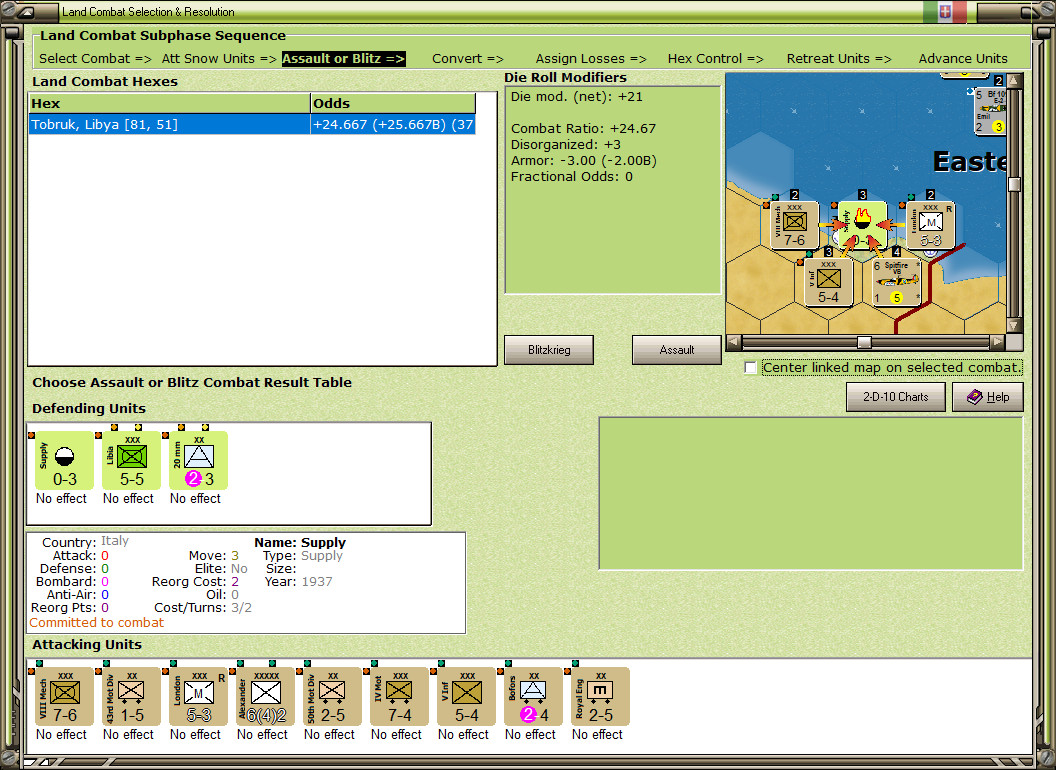
Task: Click Att Snow Units subphase label
Action: tap(219, 59)
